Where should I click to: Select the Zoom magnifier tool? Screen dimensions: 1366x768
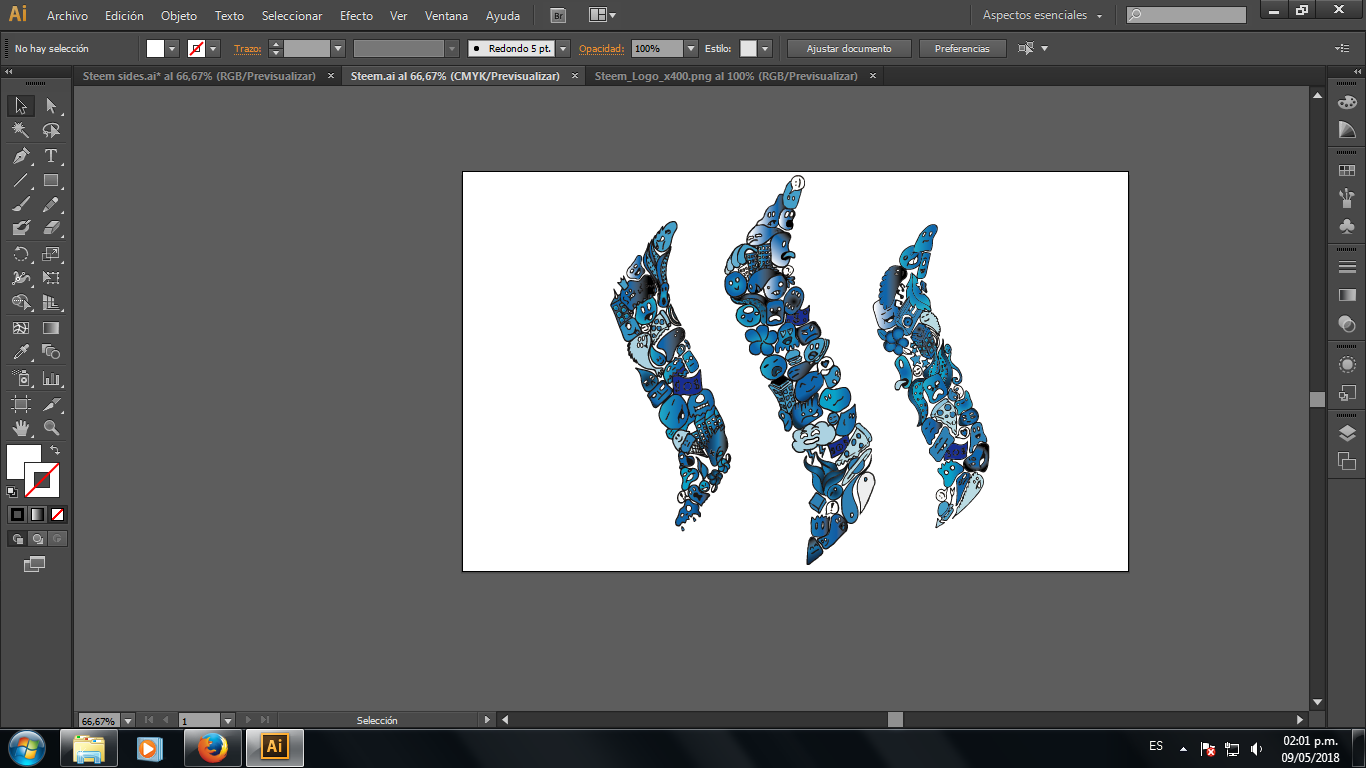tap(51, 428)
